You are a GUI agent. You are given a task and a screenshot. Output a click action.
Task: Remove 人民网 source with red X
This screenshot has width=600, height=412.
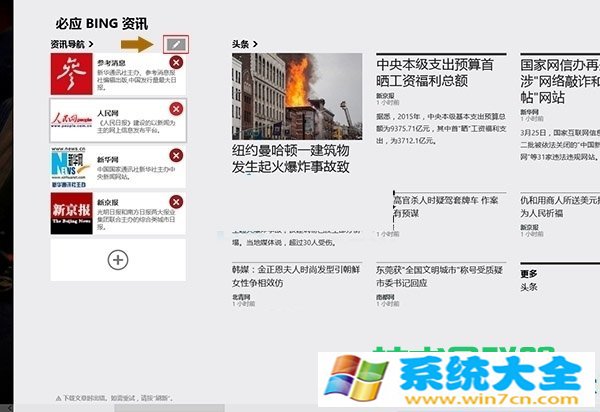pyautogui.click(x=176, y=109)
